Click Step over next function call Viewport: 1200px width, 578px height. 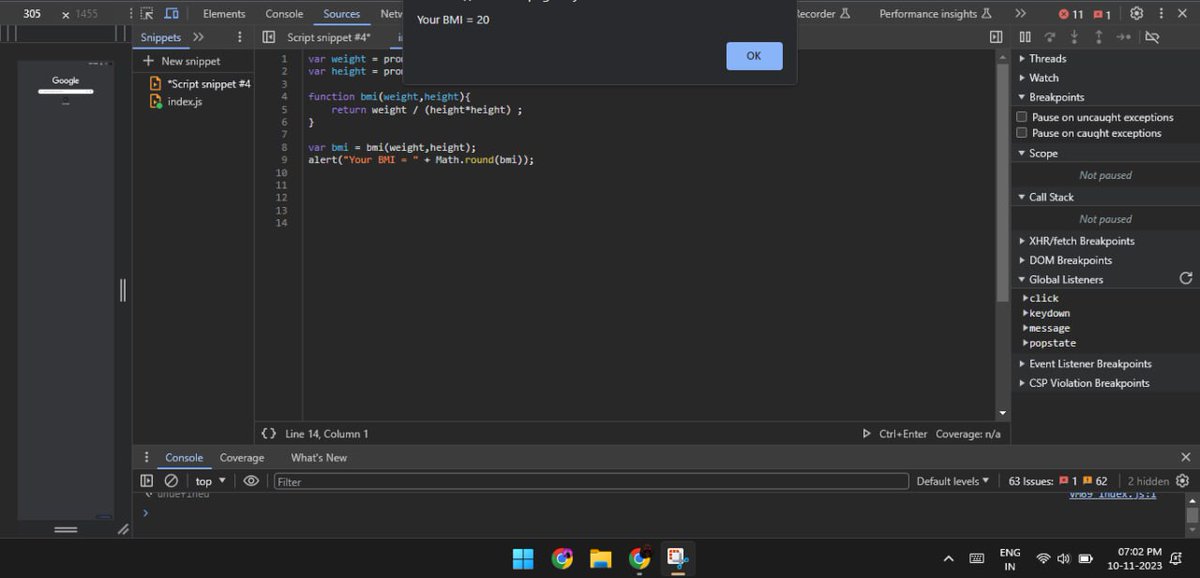(x=1050, y=37)
